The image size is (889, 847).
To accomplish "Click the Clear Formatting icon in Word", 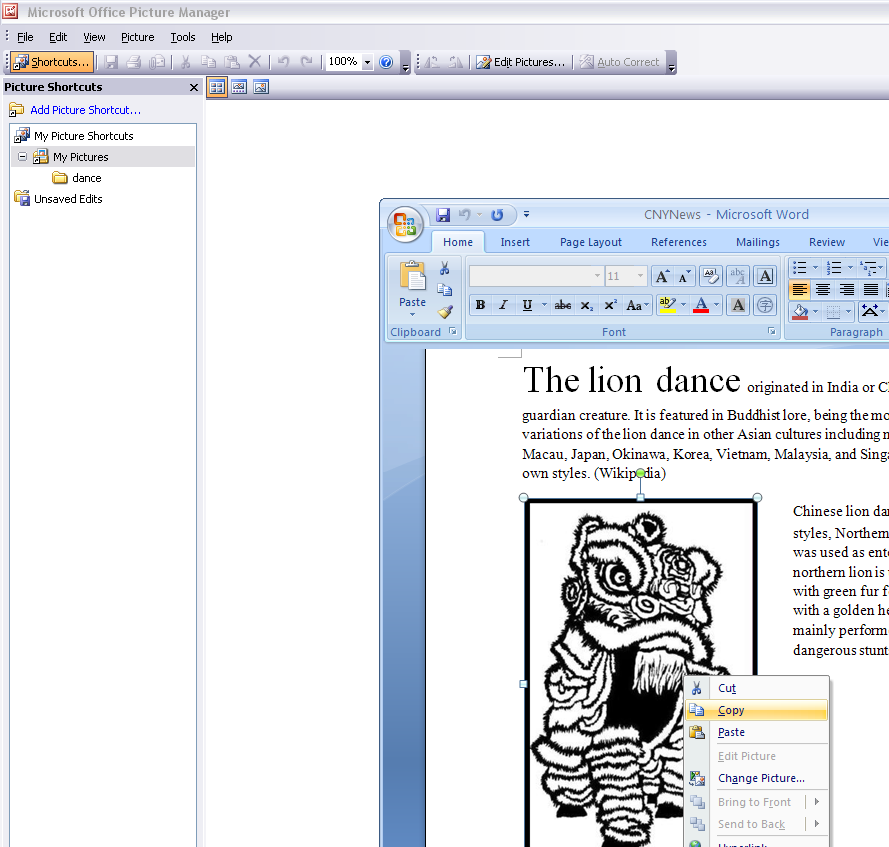I will (710, 276).
